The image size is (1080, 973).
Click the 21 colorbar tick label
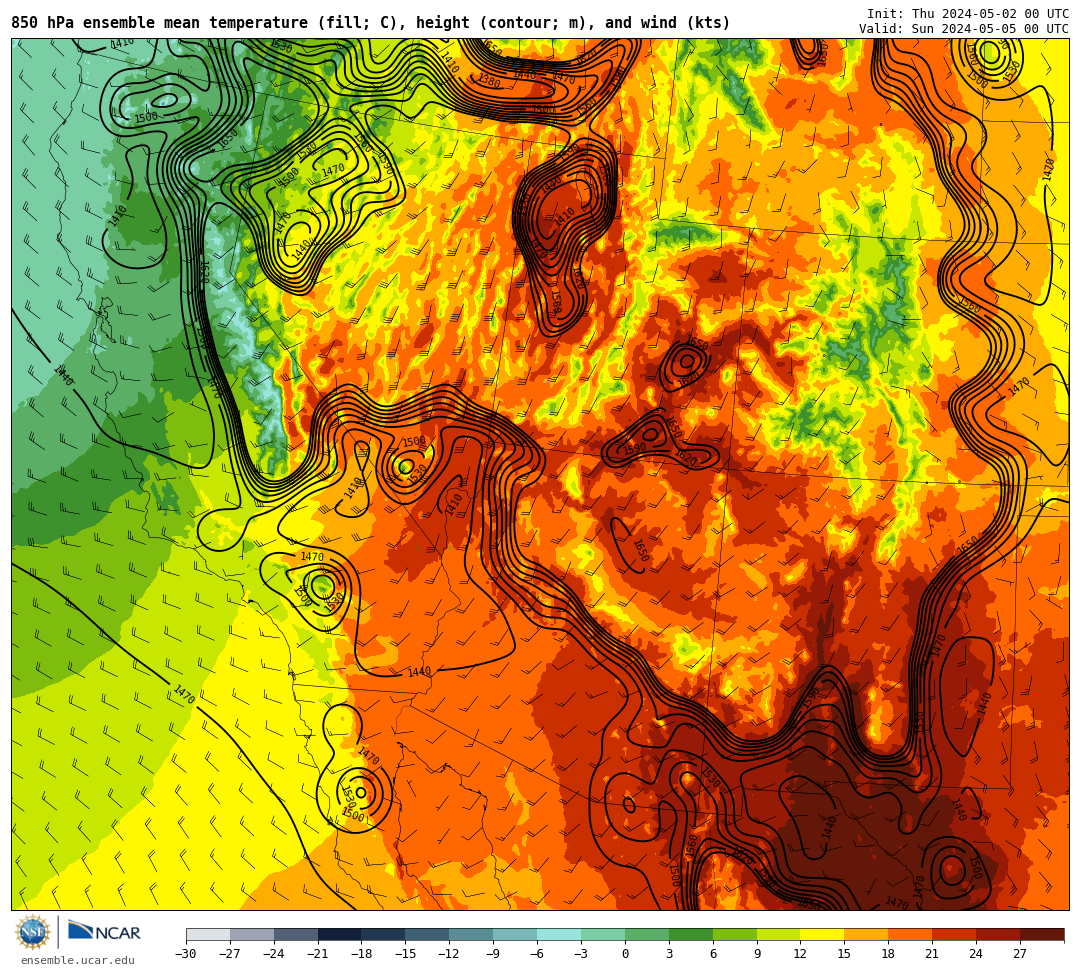[933, 954]
